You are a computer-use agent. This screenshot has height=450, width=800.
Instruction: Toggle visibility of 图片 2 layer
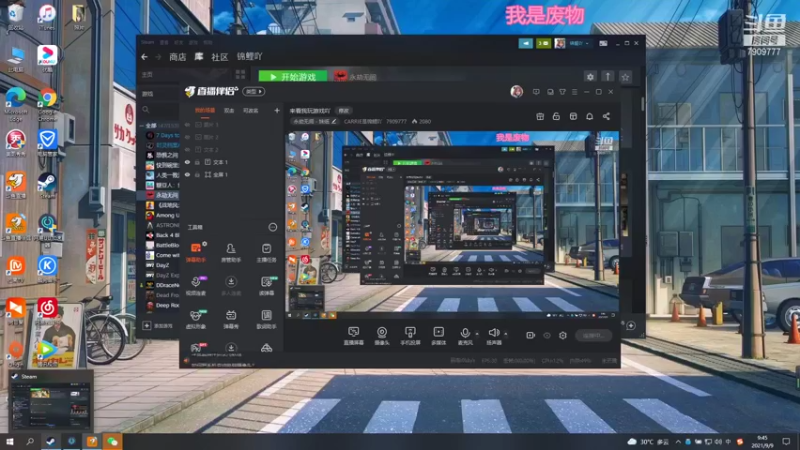[x=187, y=137]
